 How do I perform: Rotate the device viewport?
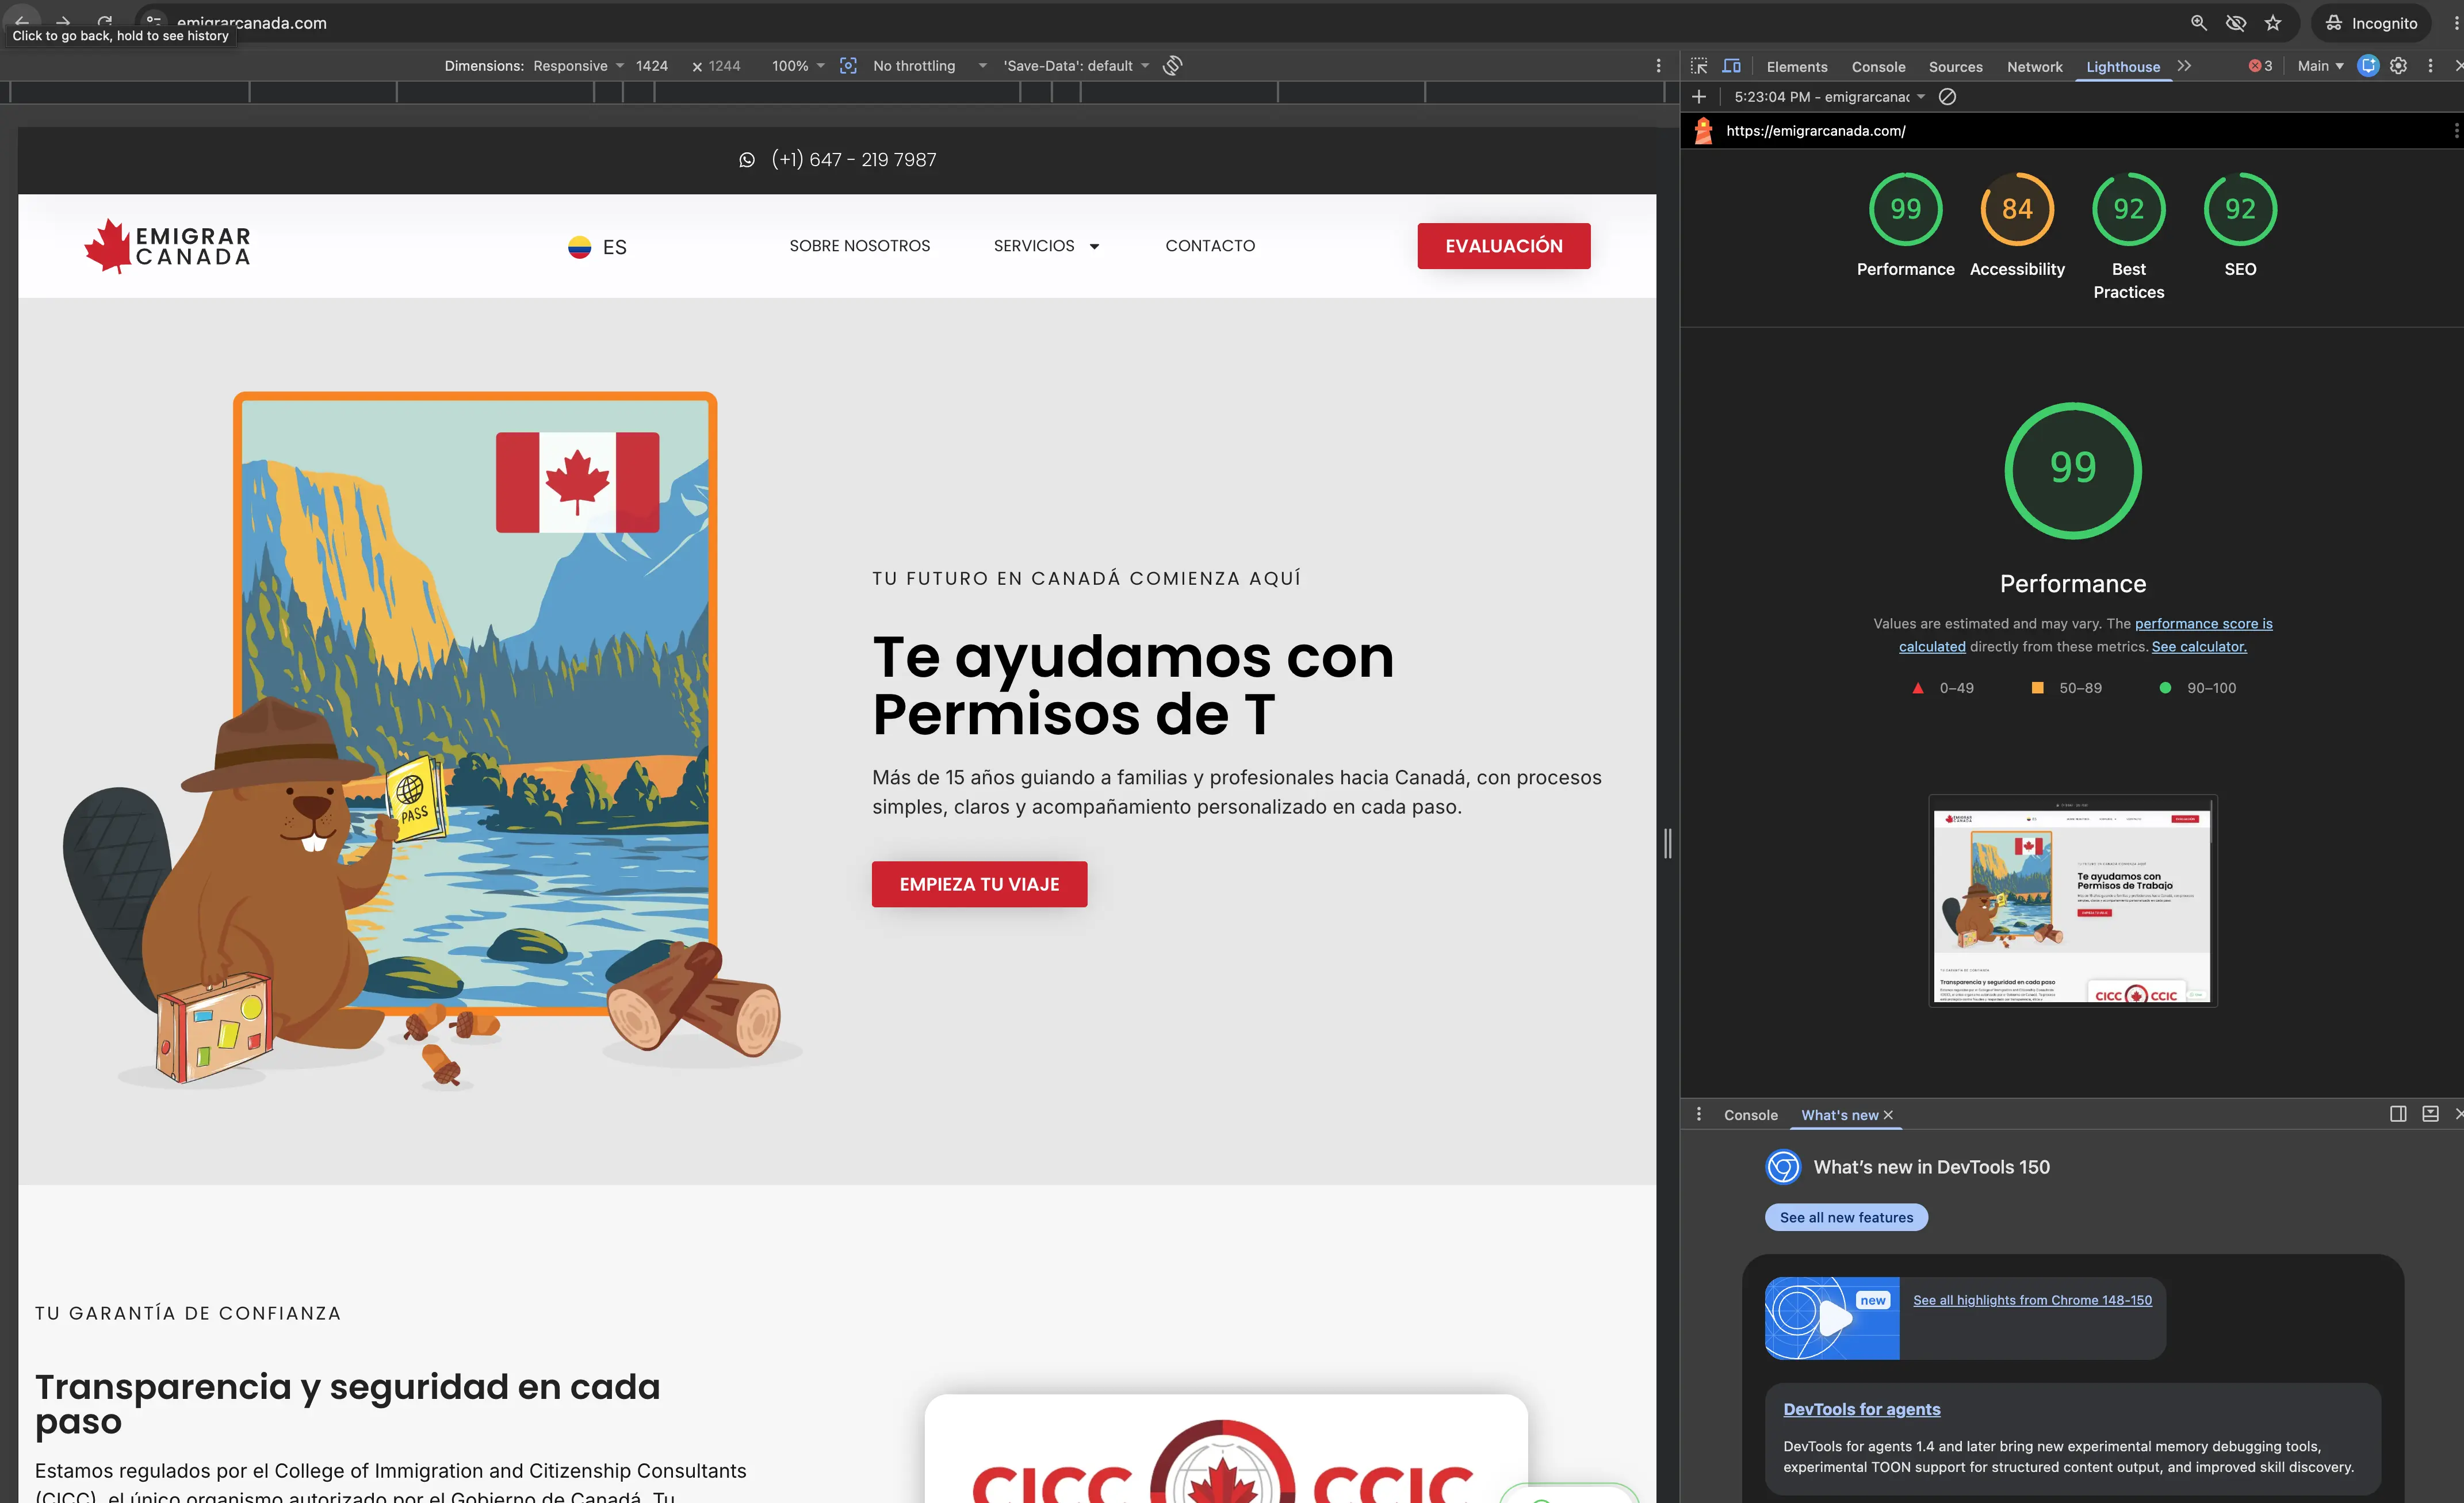pos(1173,66)
